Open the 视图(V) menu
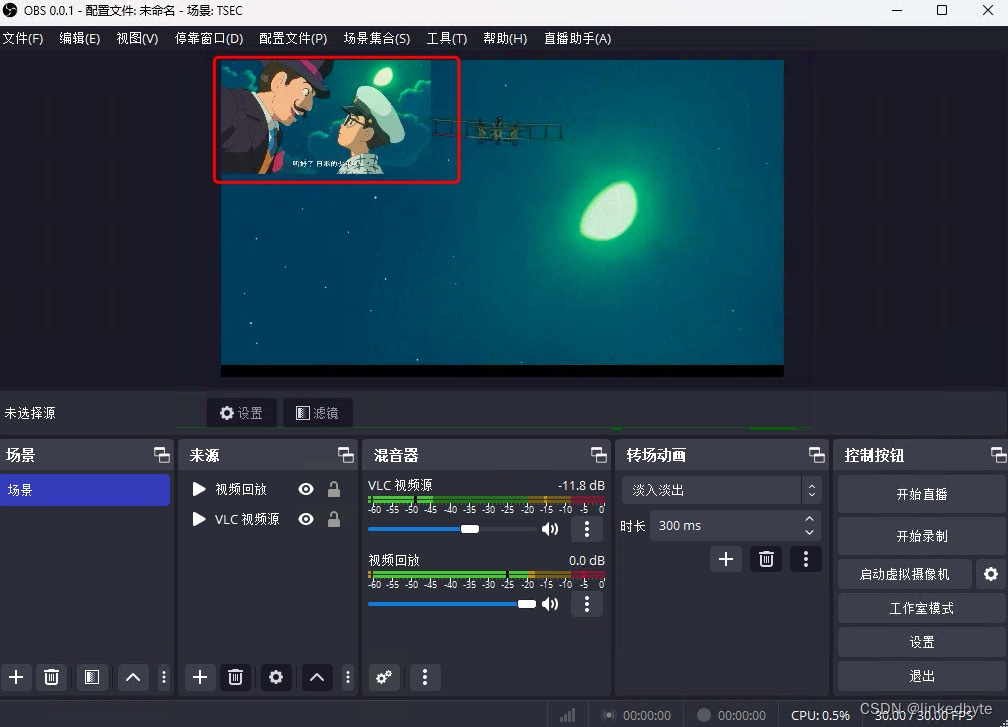Image resolution: width=1008 pixels, height=727 pixels. (x=137, y=39)
